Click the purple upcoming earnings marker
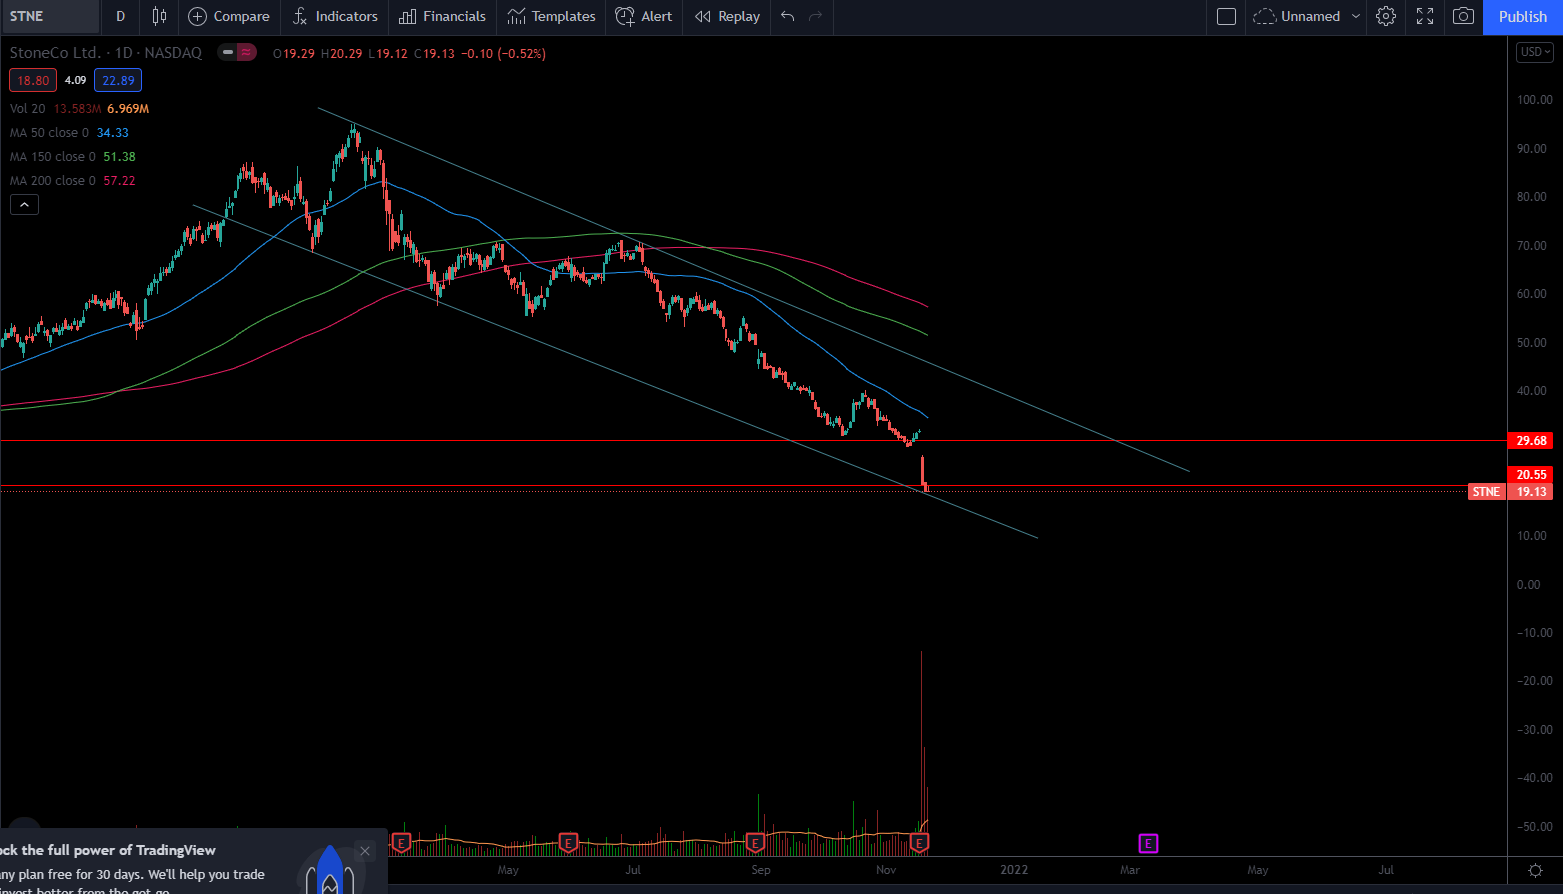This screenshot has height=894, width=1563. tap(1148, 843)
